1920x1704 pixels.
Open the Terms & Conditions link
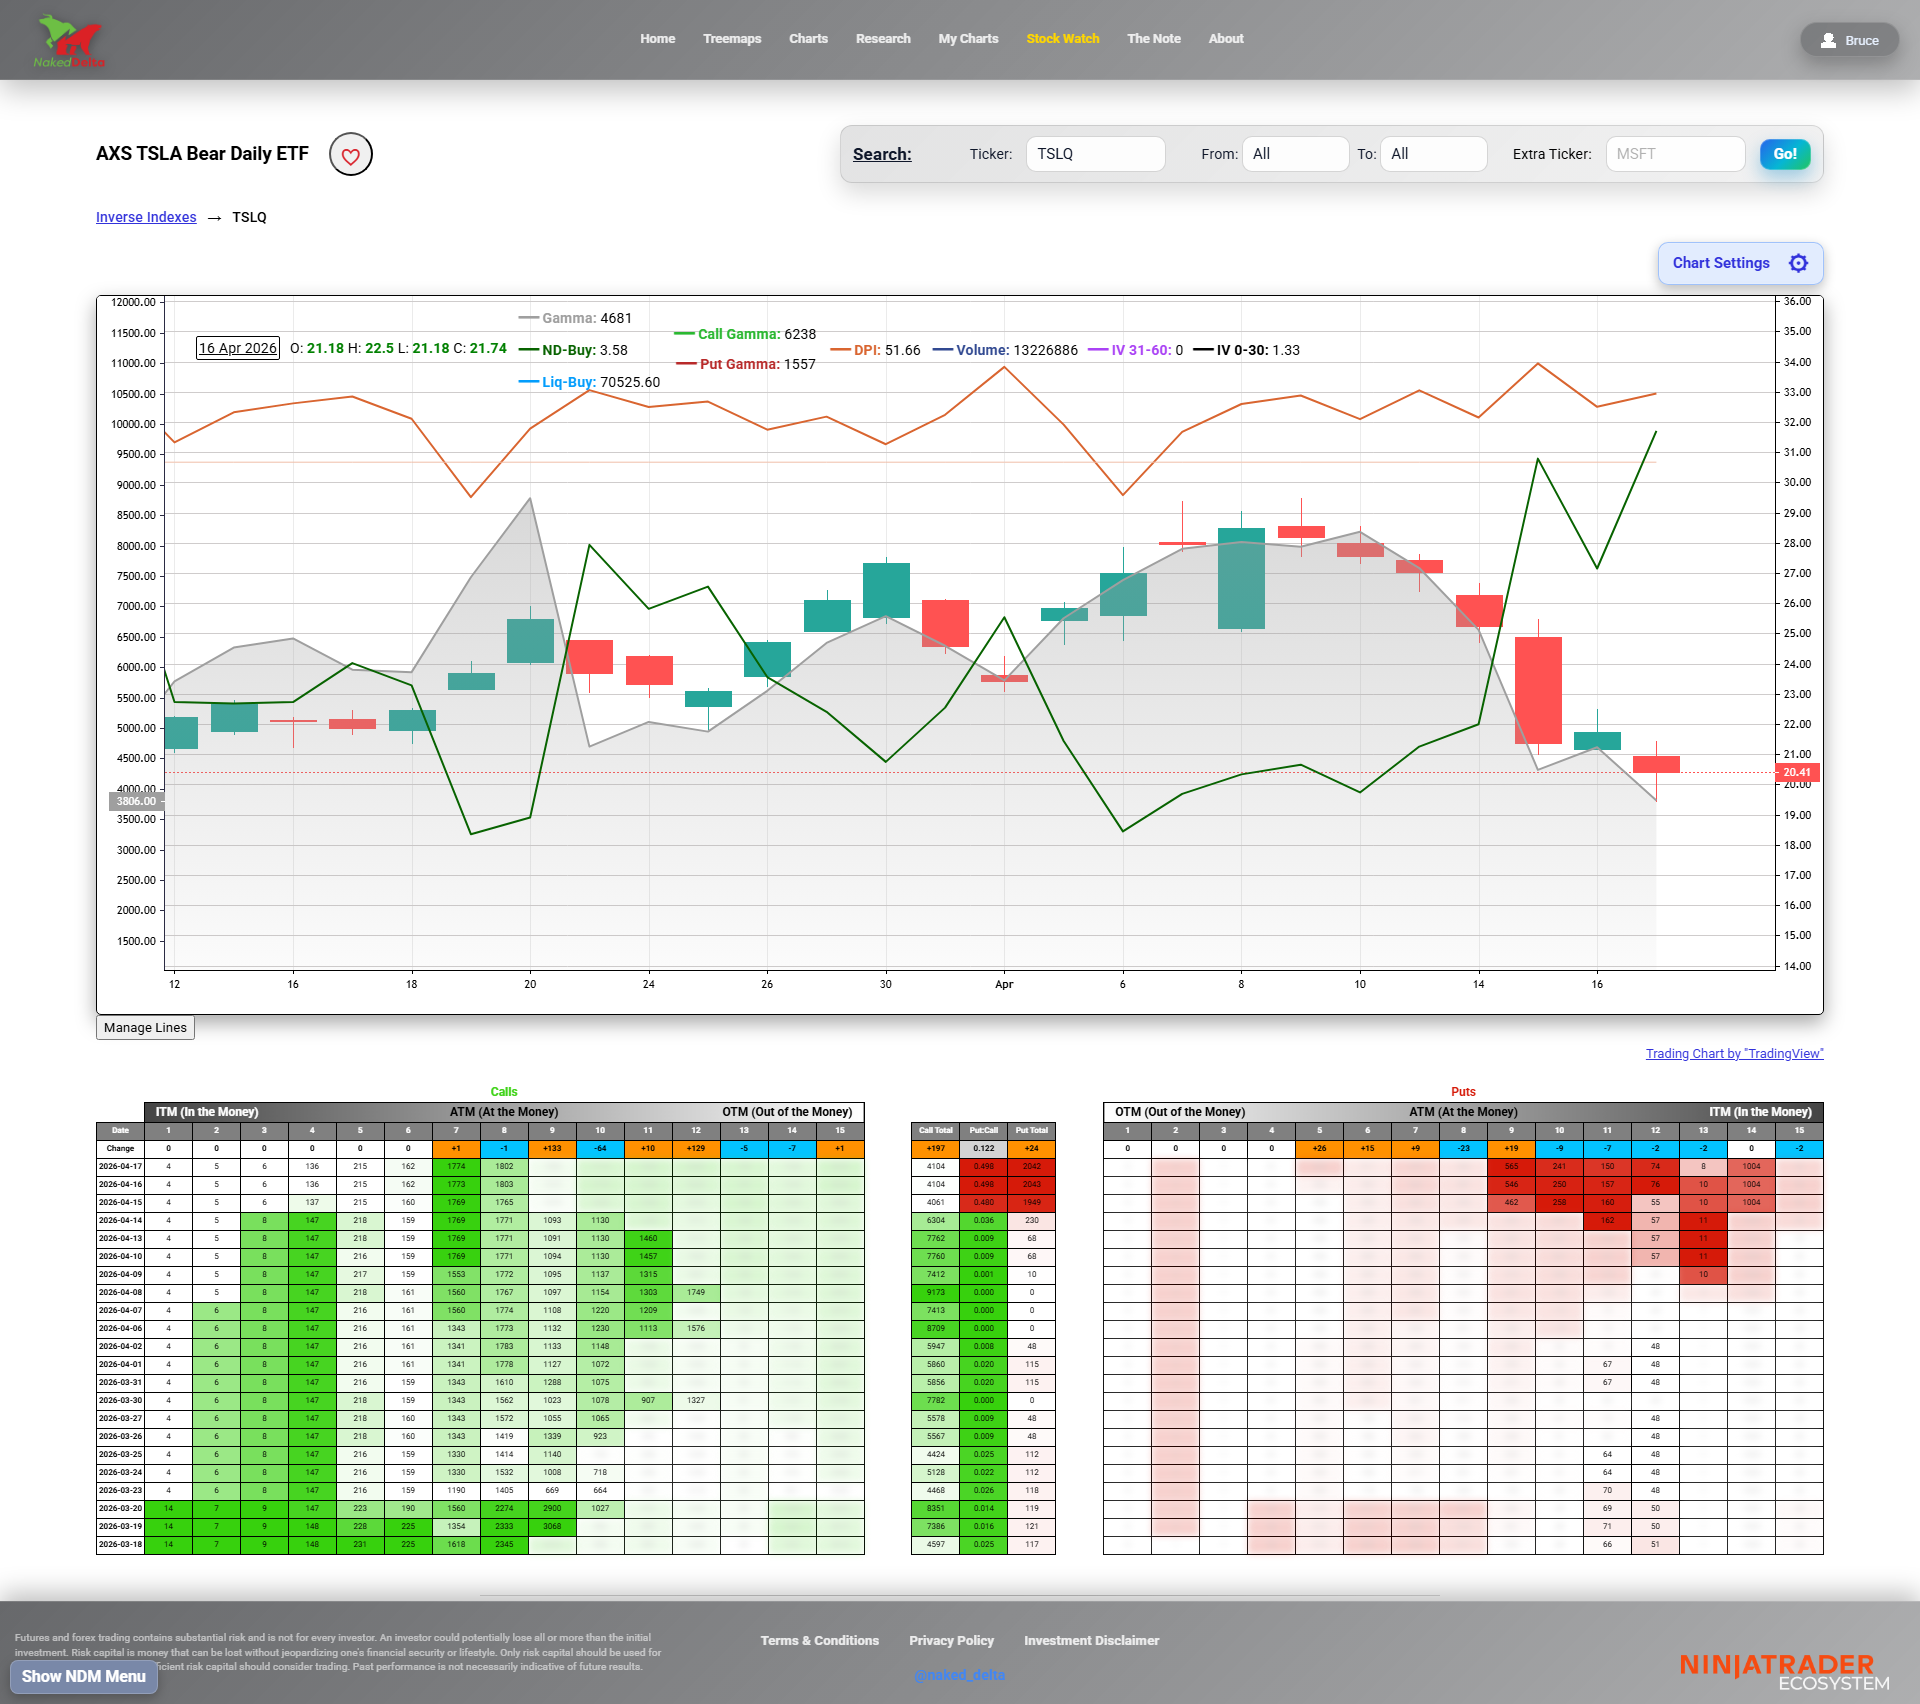(819, 1641)
